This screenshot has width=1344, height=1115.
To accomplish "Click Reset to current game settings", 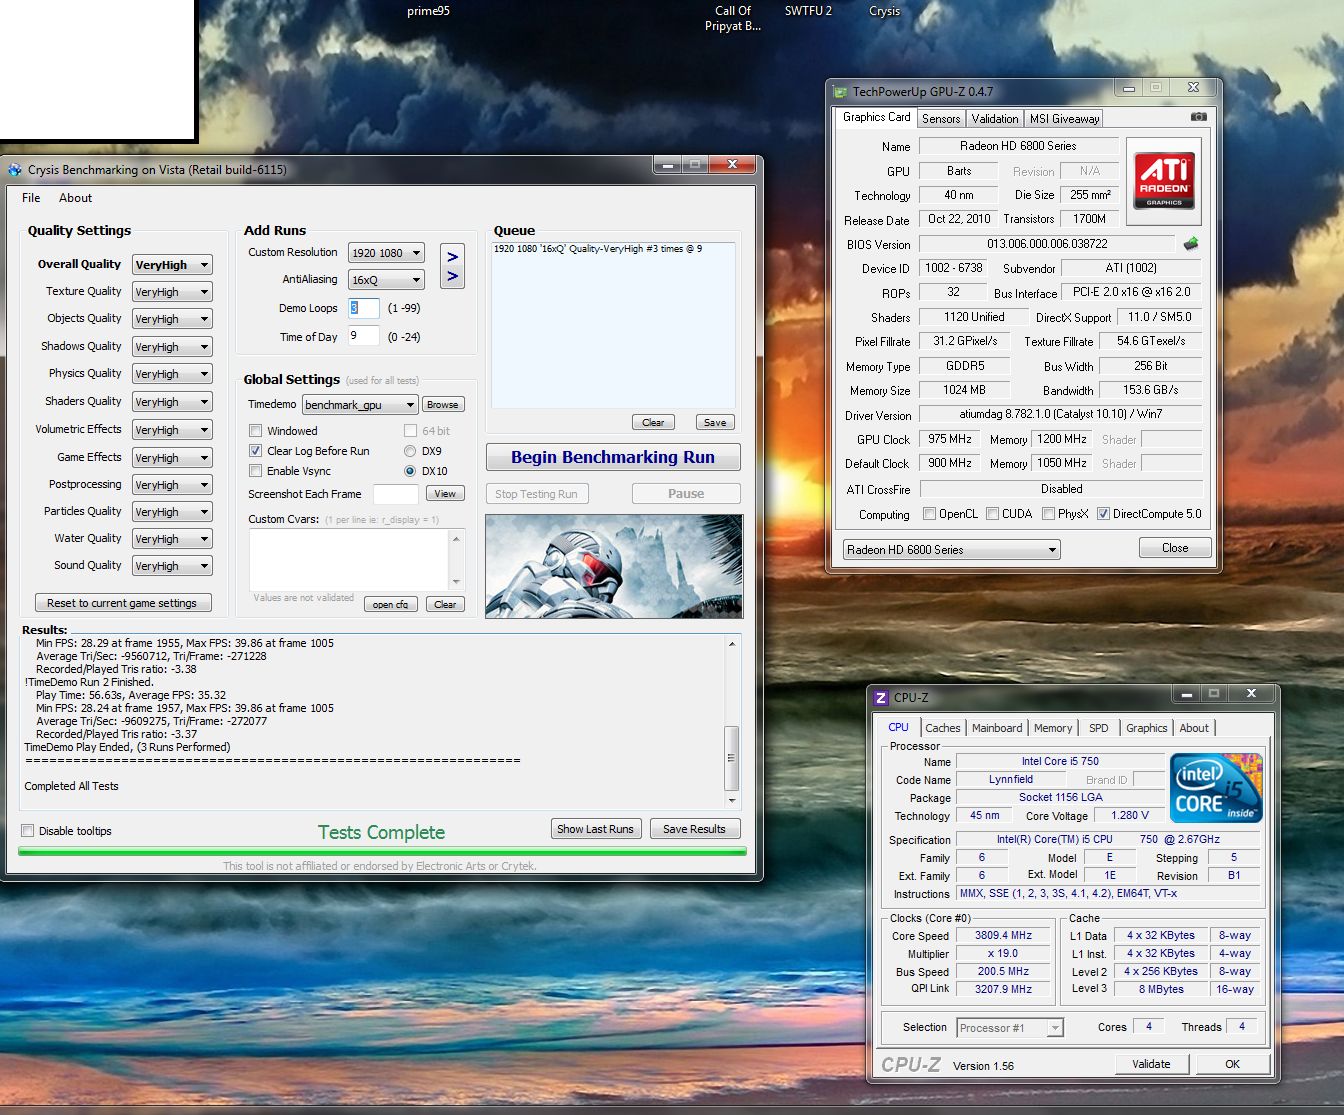I will (x=122, y=603).
